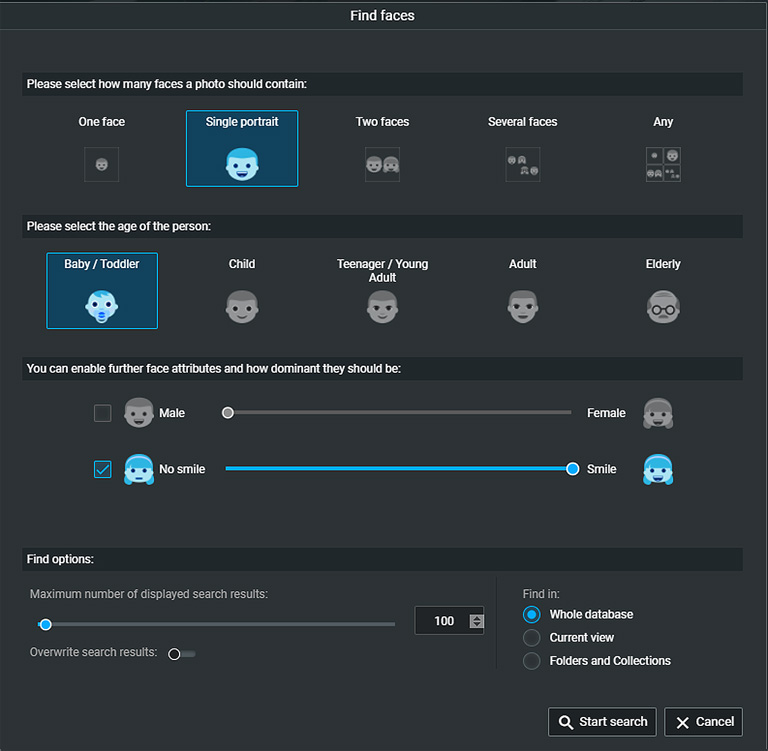Choose the Child age face icon

[x=242, y=307]
